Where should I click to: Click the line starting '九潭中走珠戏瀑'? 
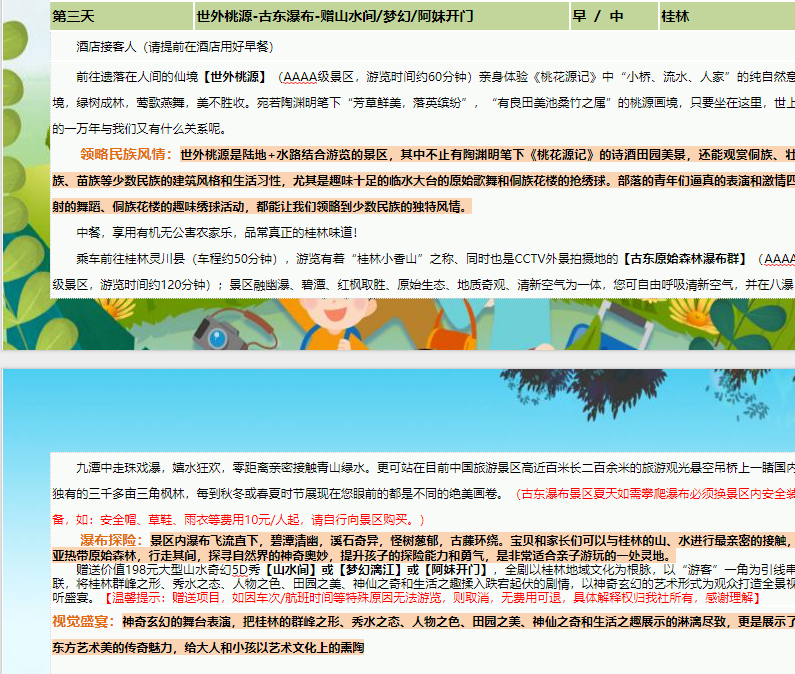click(x=436, y=468)
